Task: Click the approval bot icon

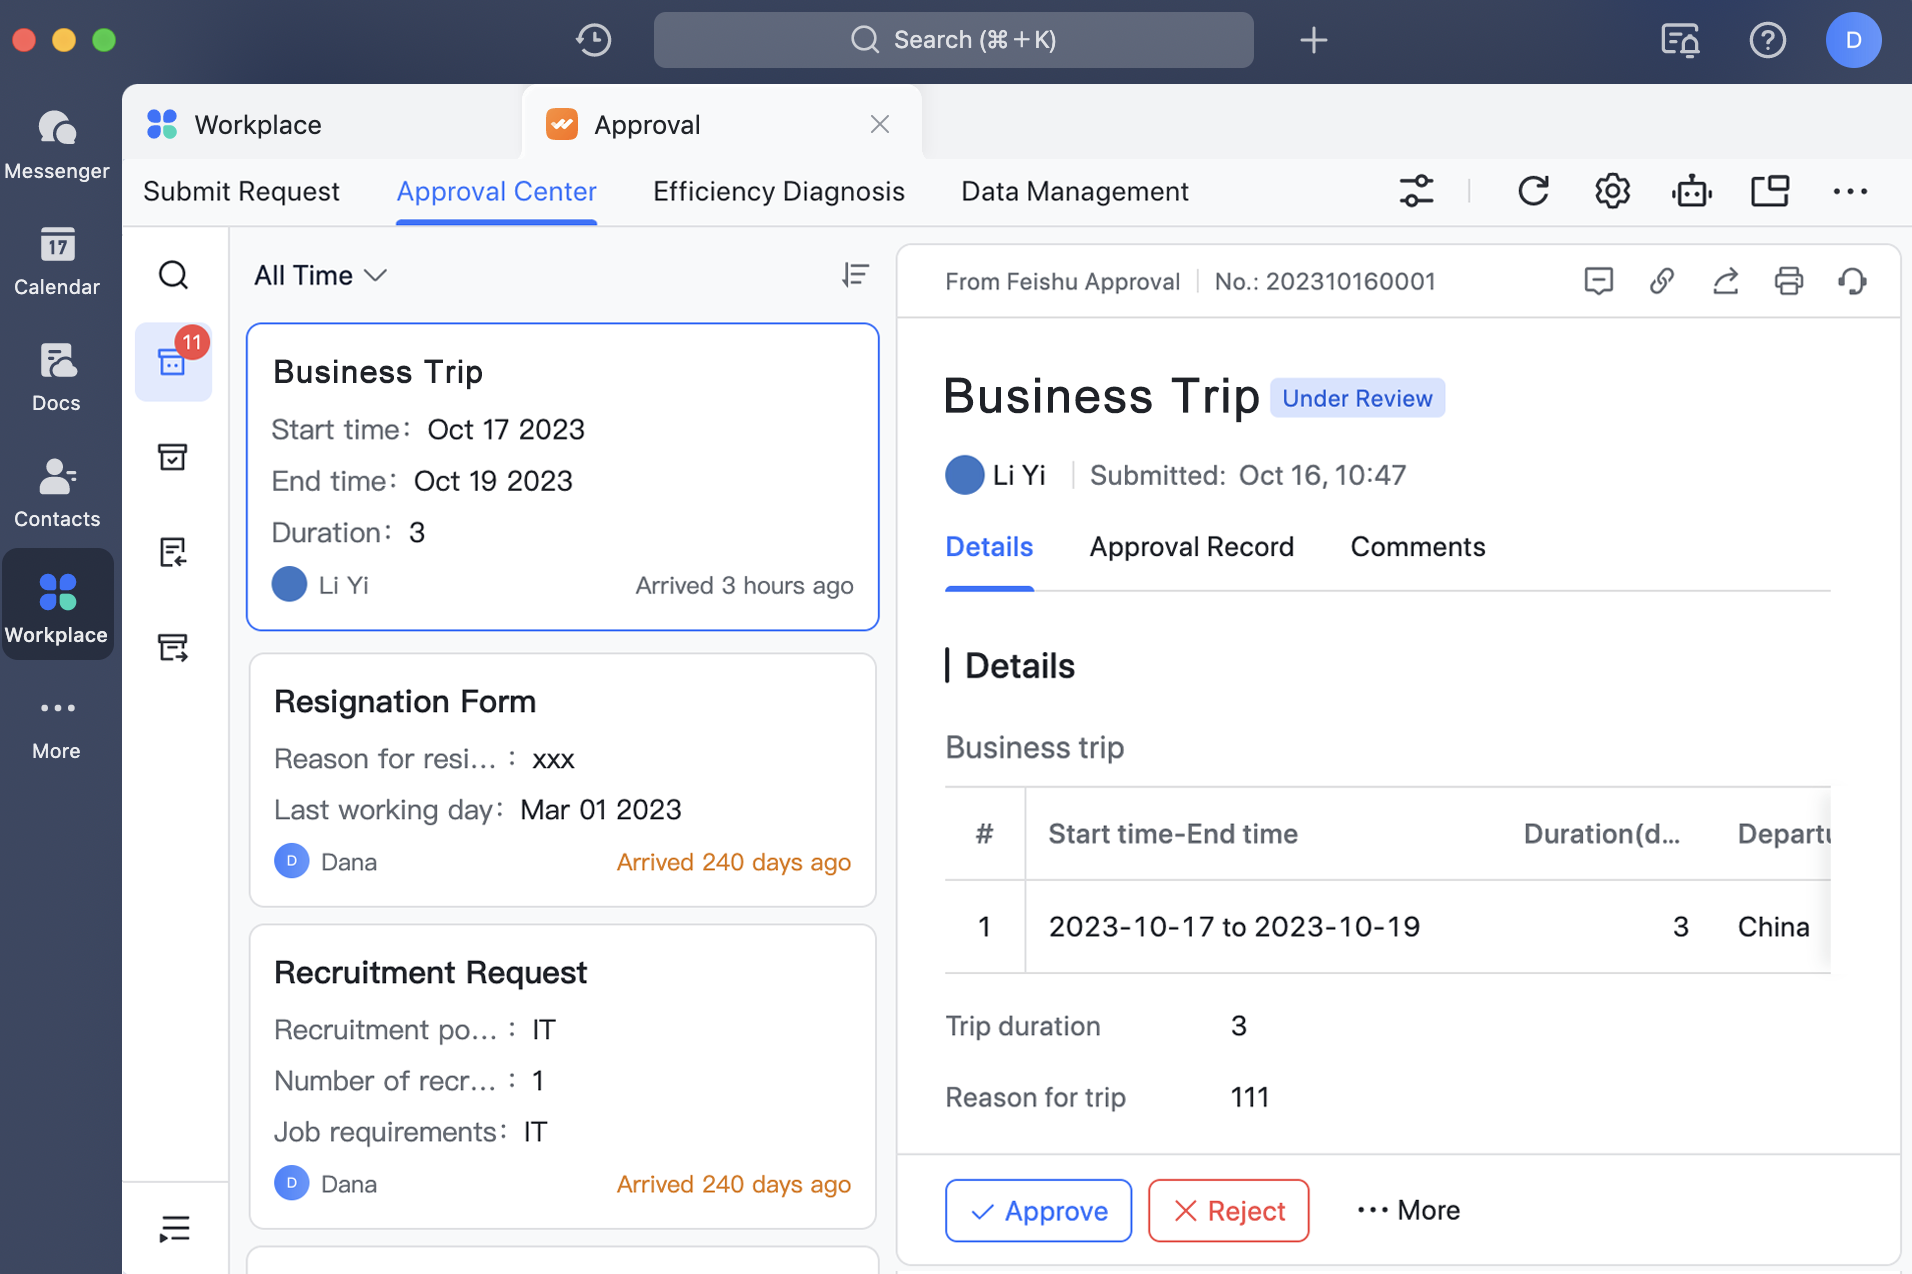Action: [1691, 190]
